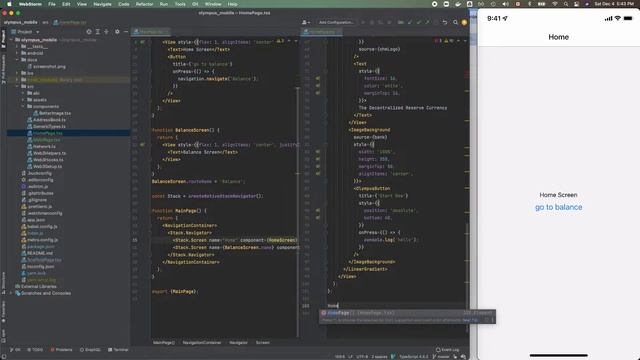Open Add Configuration dropdown
The height and width of the screenshot is (360, 640).
pos(336,22)
